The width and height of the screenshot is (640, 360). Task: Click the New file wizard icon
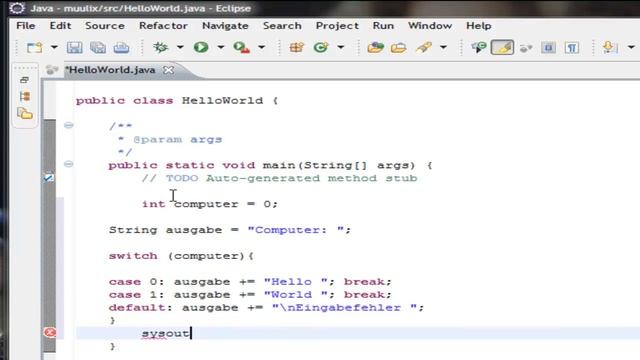click(34, 47)
